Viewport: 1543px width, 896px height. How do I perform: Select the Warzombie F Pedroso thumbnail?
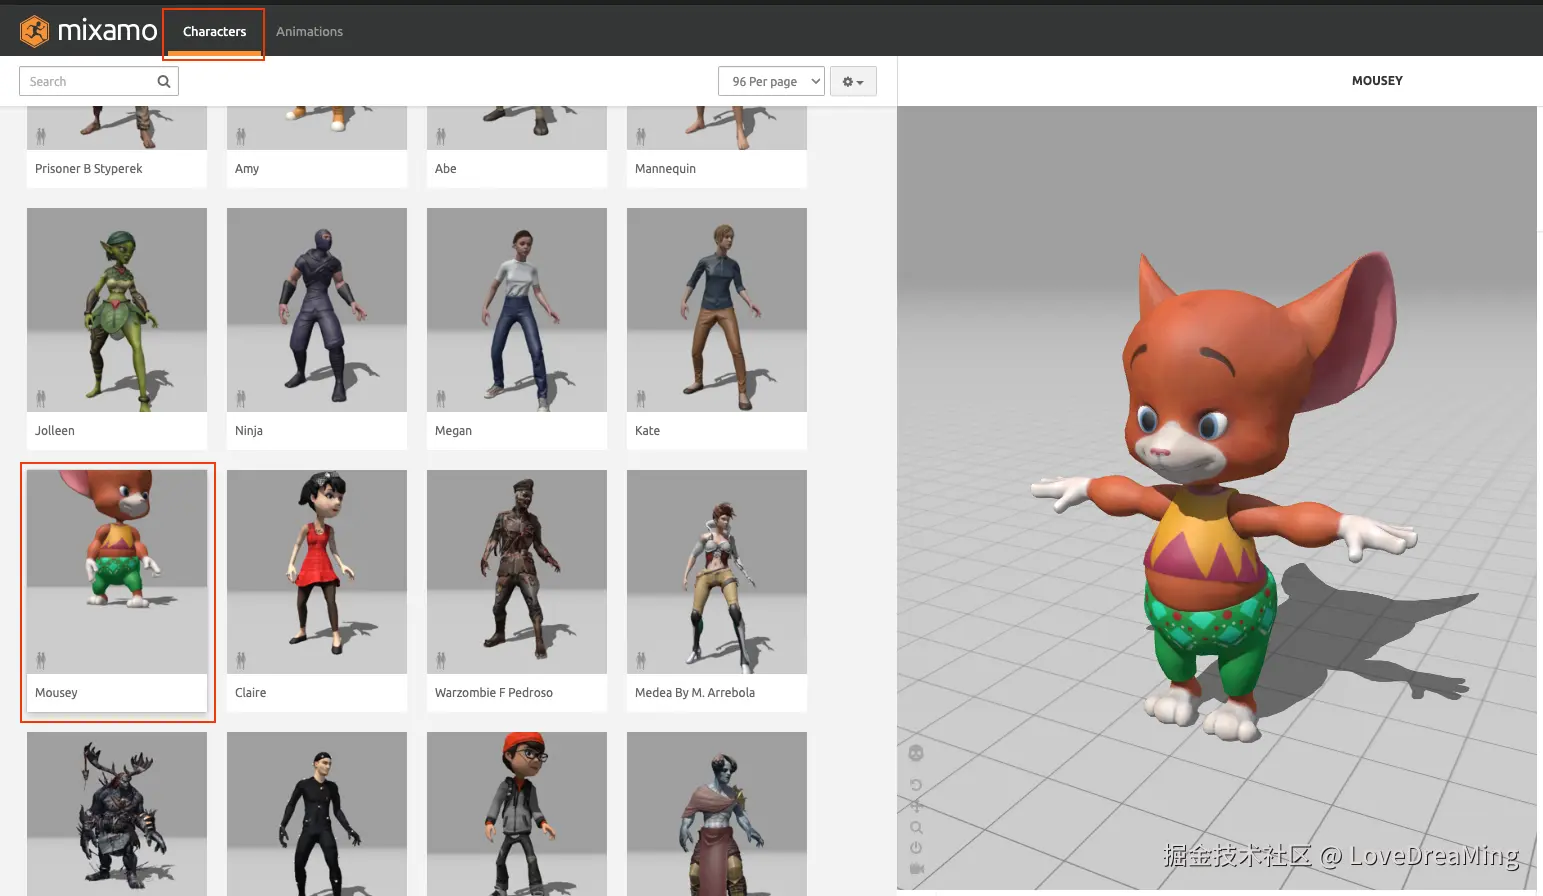(517, 572)
